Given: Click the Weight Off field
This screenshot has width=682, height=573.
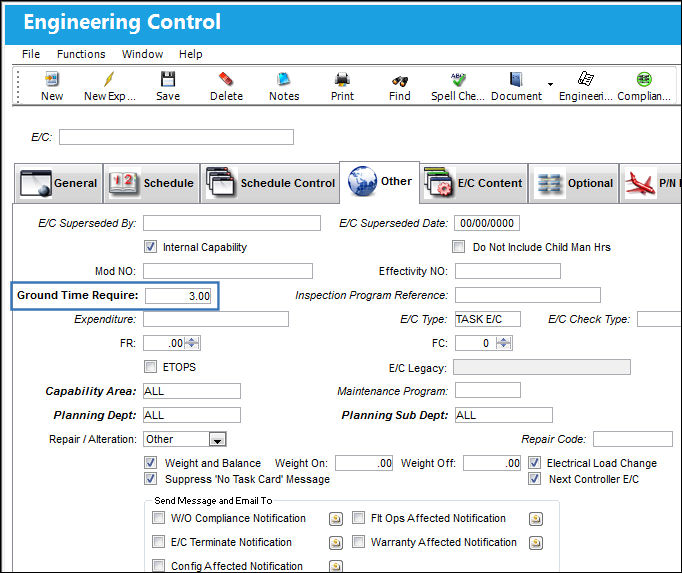Looking at the screenshot, I should (x=491, y=462).
